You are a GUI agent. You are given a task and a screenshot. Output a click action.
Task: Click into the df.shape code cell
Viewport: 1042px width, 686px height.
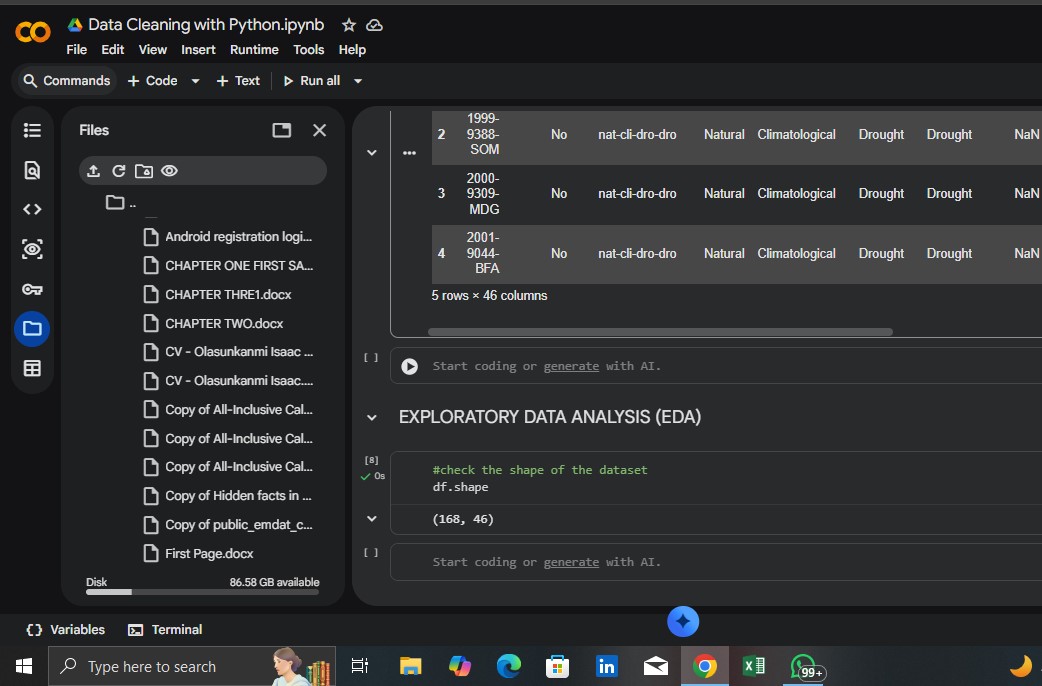[716, 479]
